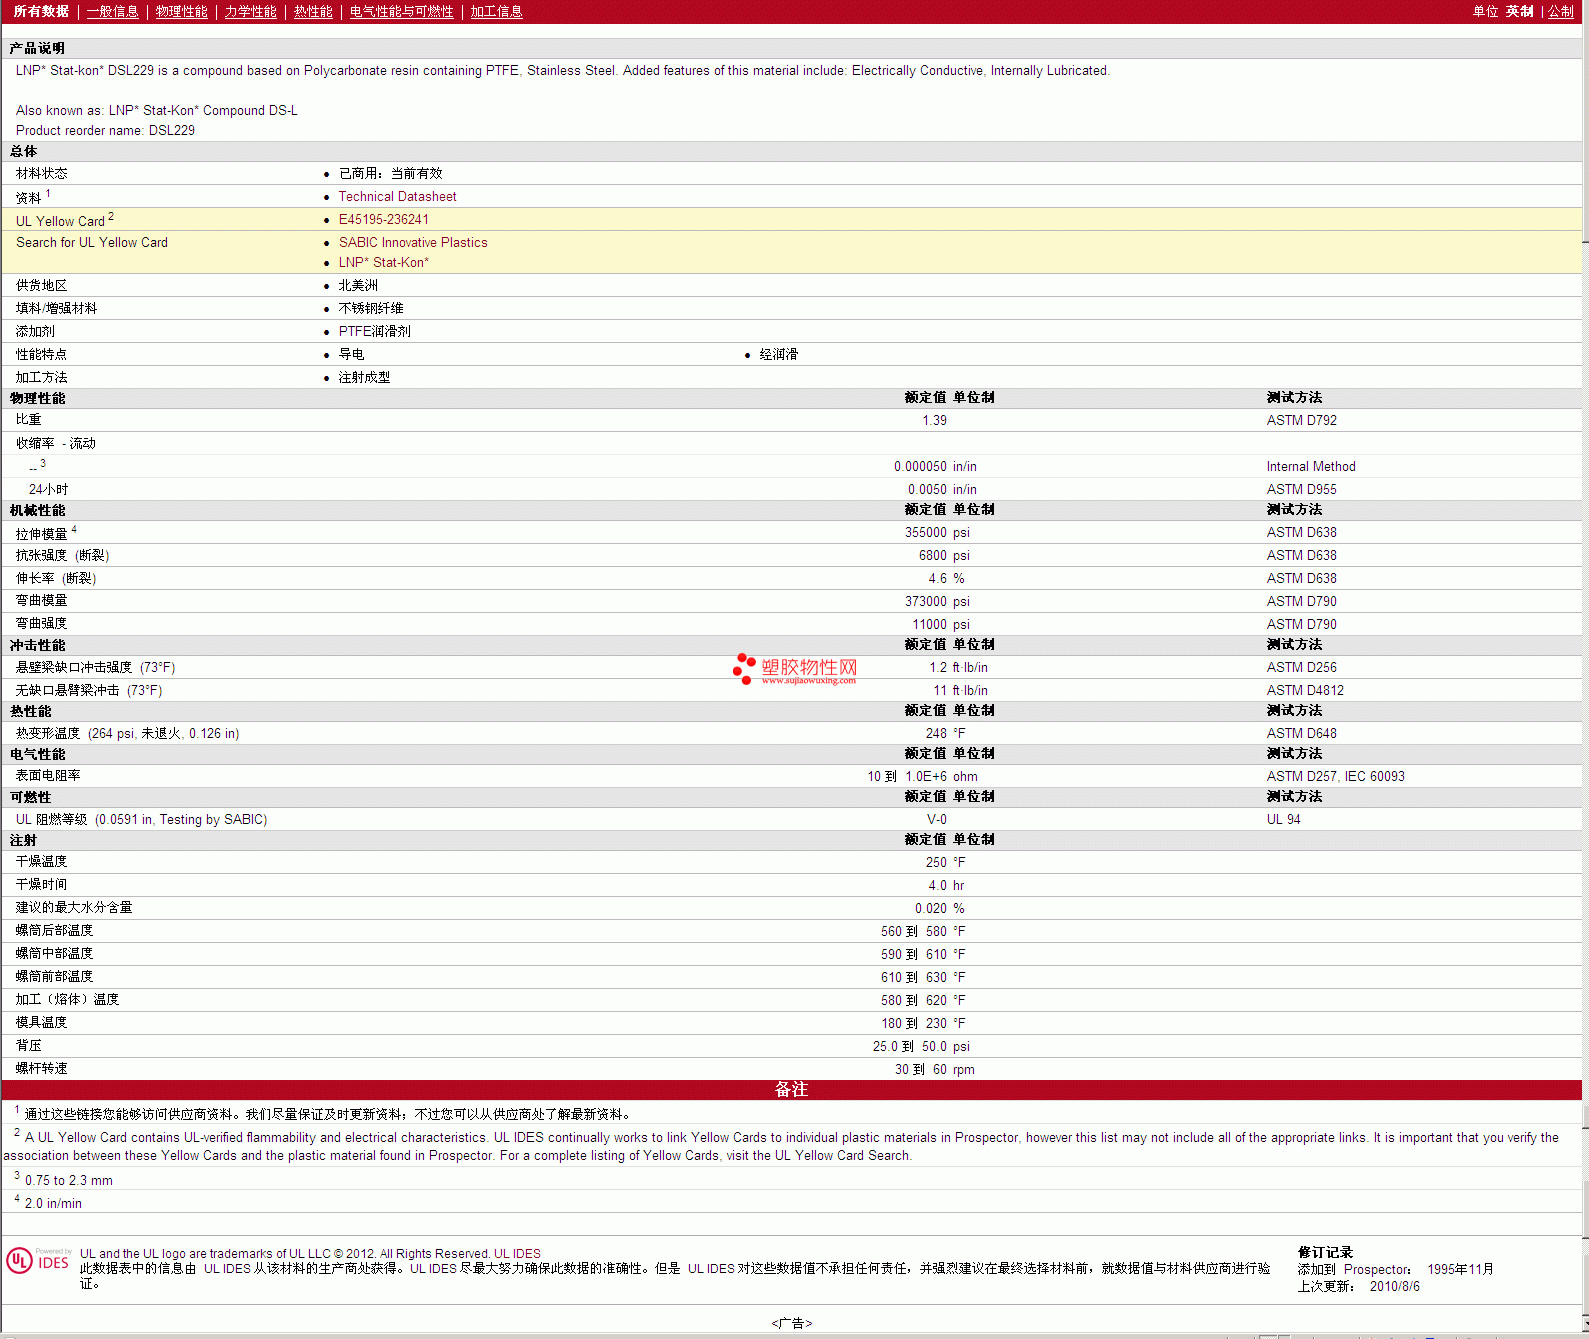Search Yellow Card for LNP* Stat-Kon*
Viewport: 1589px width, 1339px height.
[x=383, y=263]
